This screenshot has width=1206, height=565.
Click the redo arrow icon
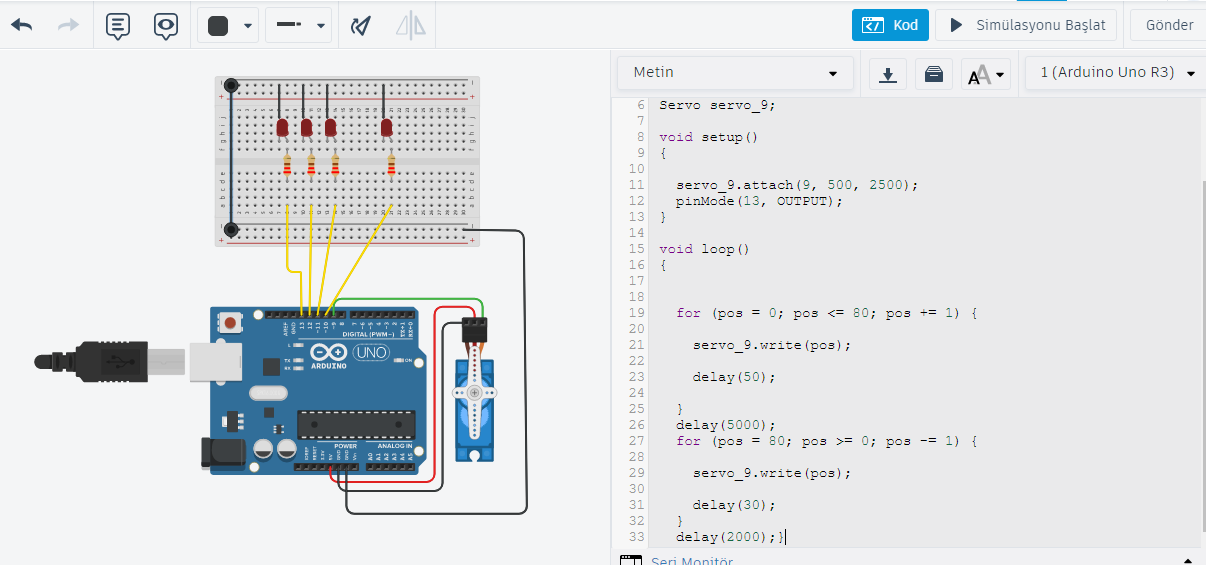[68, 26]
